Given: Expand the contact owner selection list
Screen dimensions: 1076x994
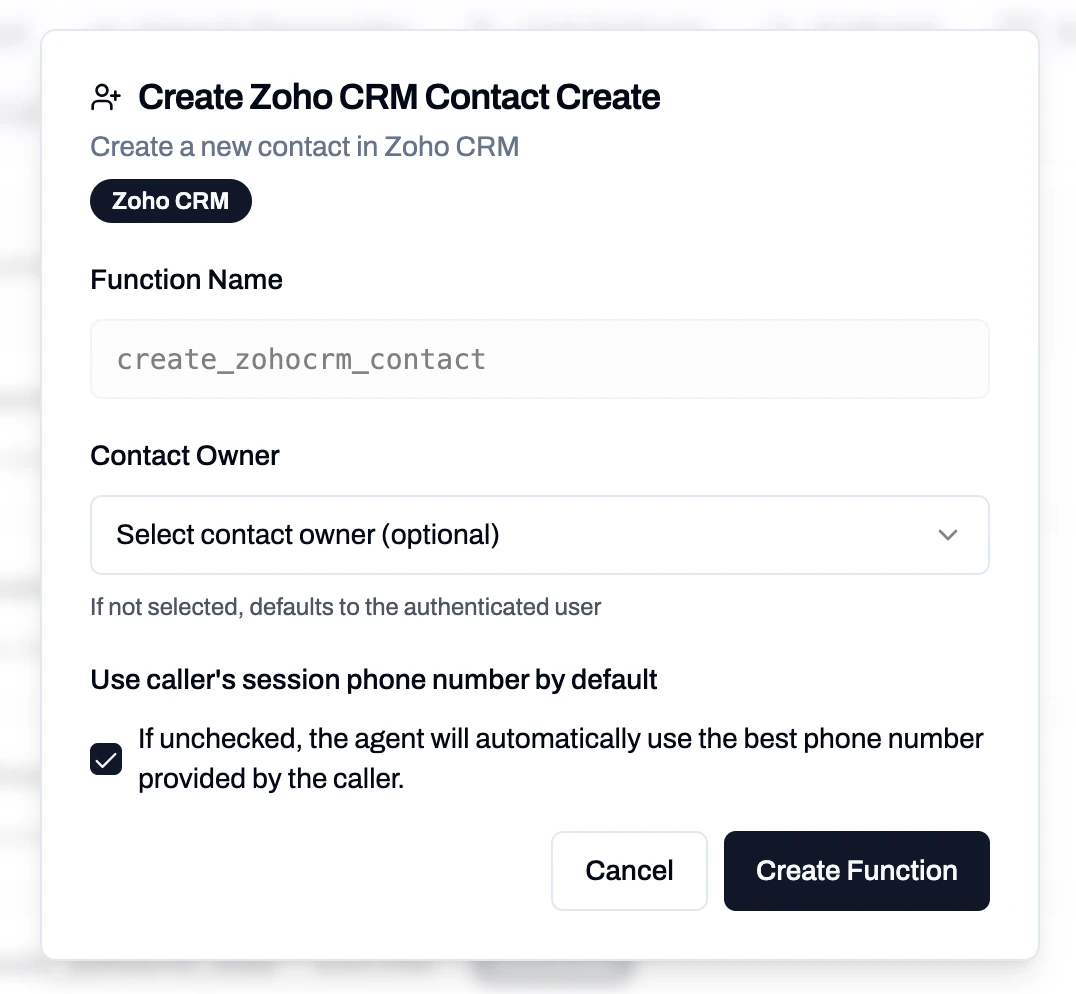Looking at the screenshot, I should coord(540,534).
